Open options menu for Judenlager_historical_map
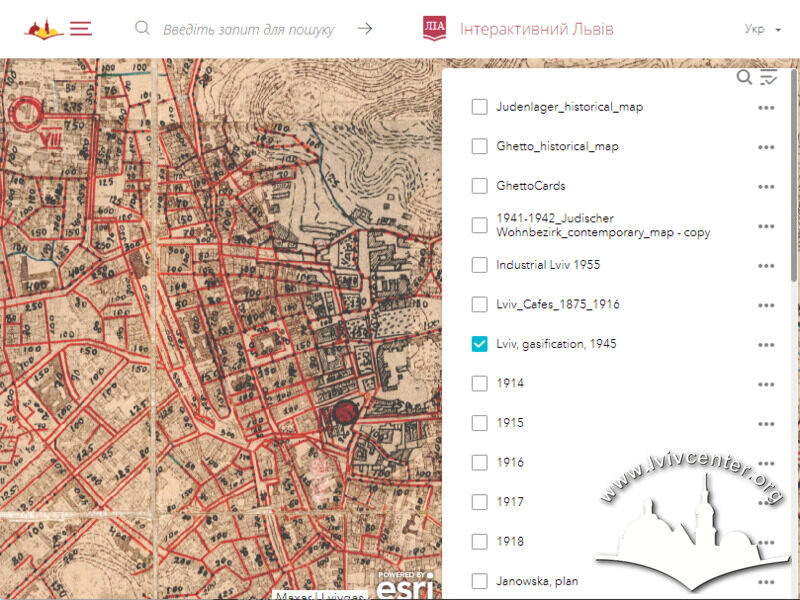800x600 pixels. coord(766,108)
